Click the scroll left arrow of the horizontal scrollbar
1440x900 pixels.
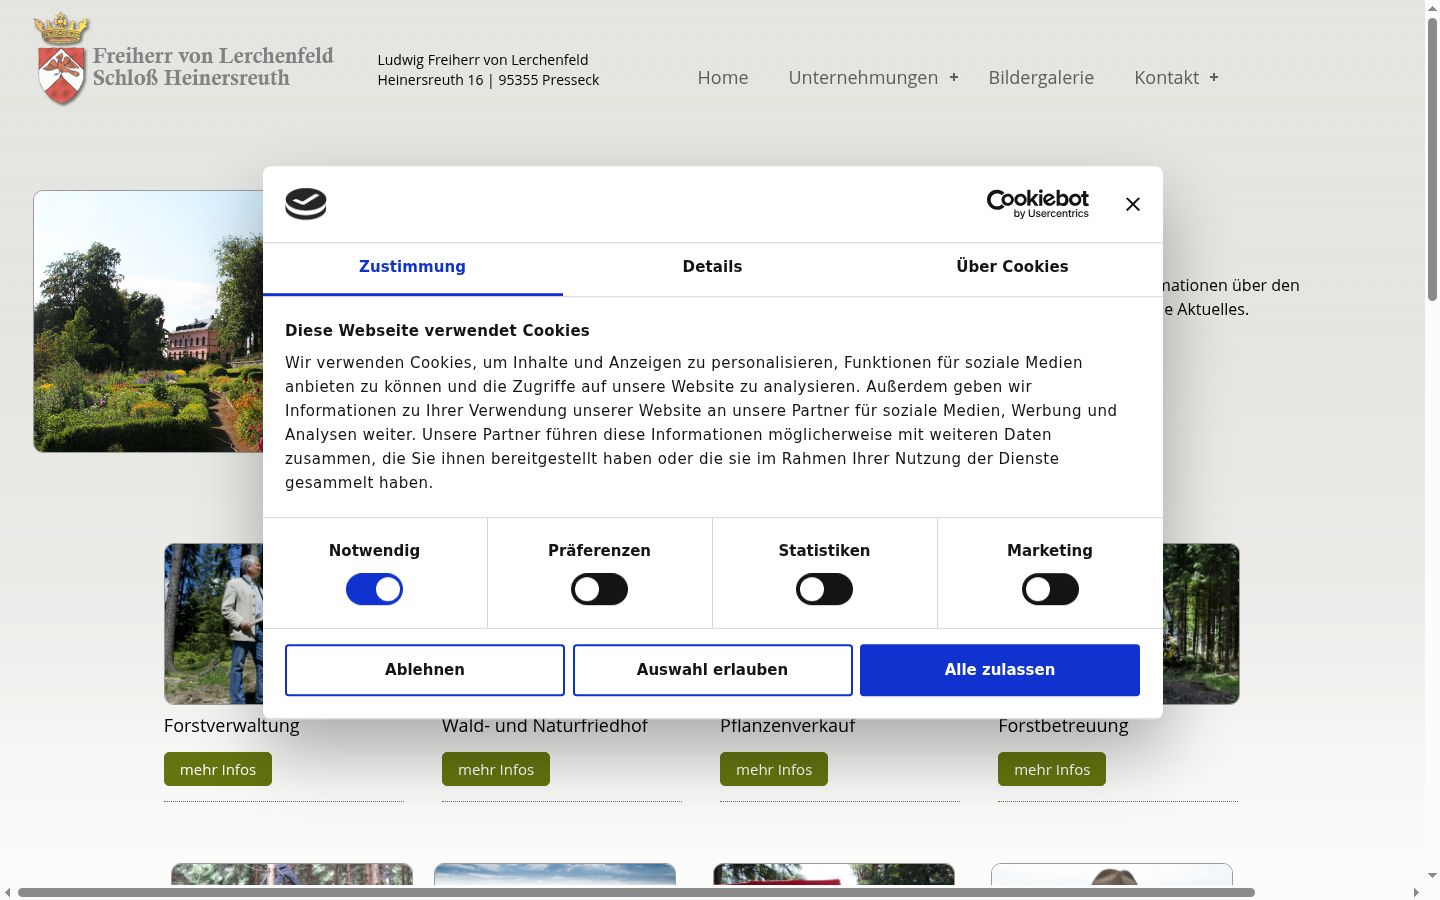coord(8,892)
